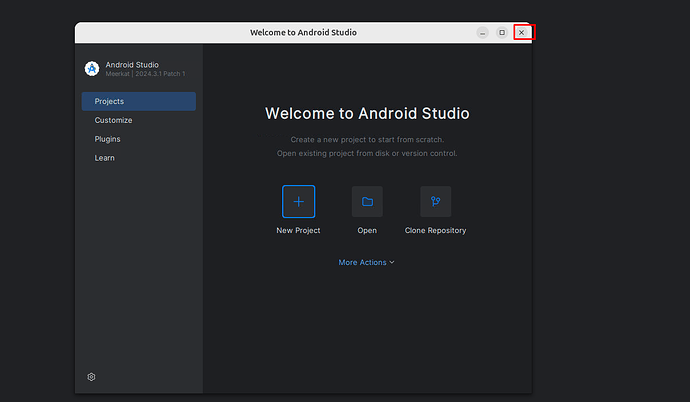Click the window title bar text

coord(303,33)
